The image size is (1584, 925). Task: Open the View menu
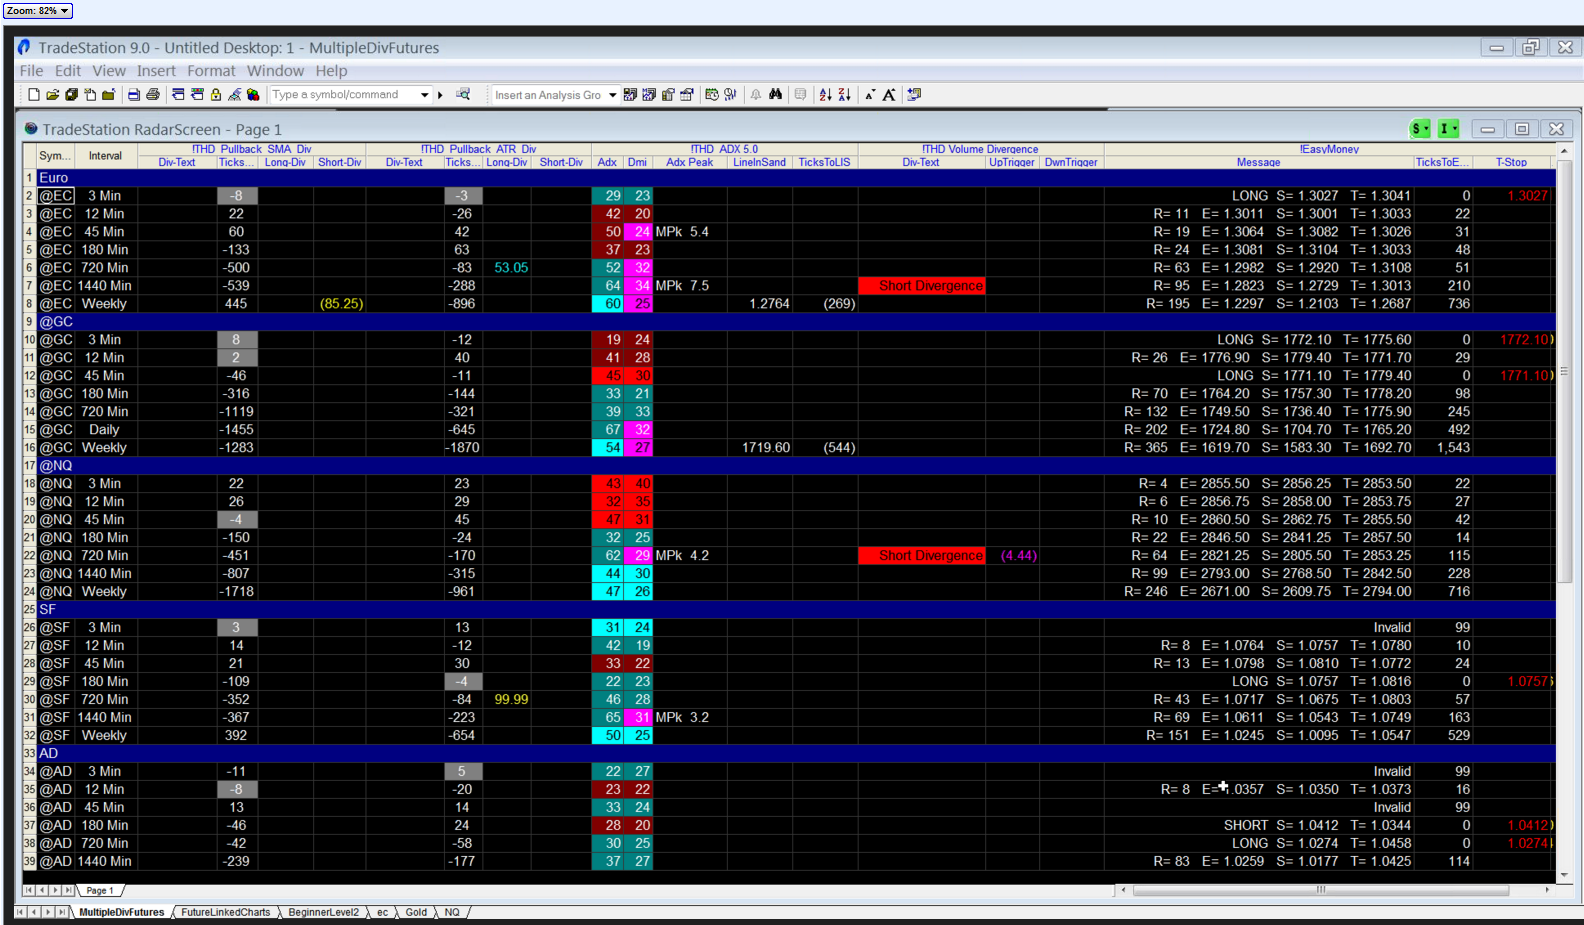(x=109, y=71)
